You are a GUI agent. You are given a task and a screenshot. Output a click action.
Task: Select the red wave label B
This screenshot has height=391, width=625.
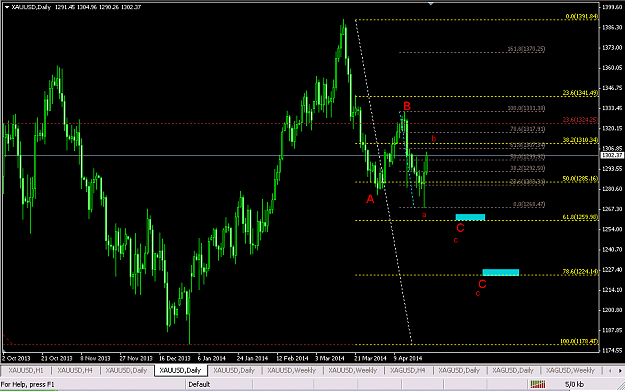click(407, 106)
